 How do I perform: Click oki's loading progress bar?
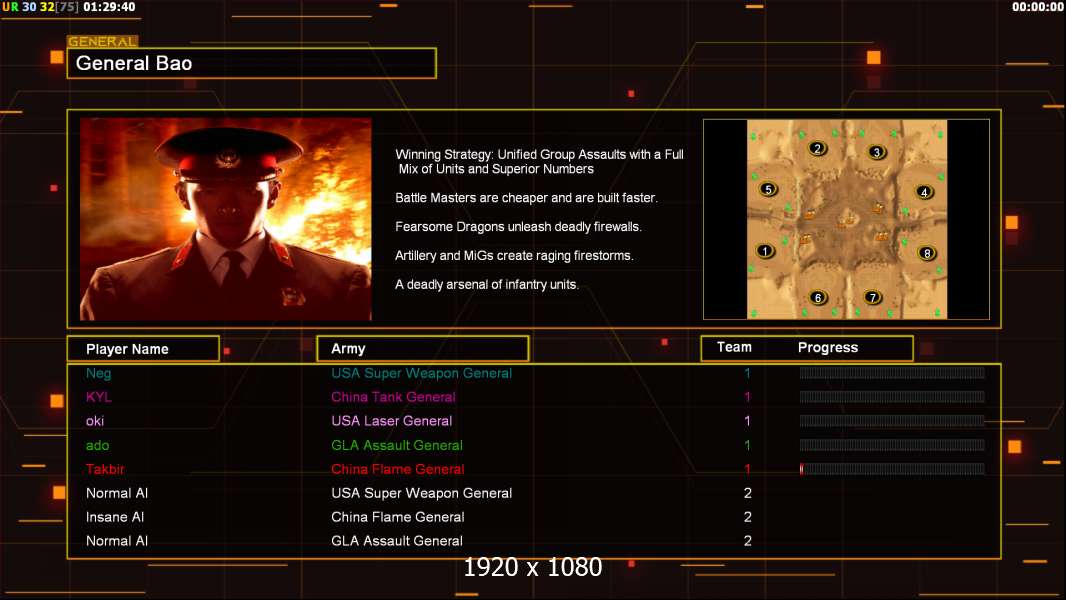[892, 421]
